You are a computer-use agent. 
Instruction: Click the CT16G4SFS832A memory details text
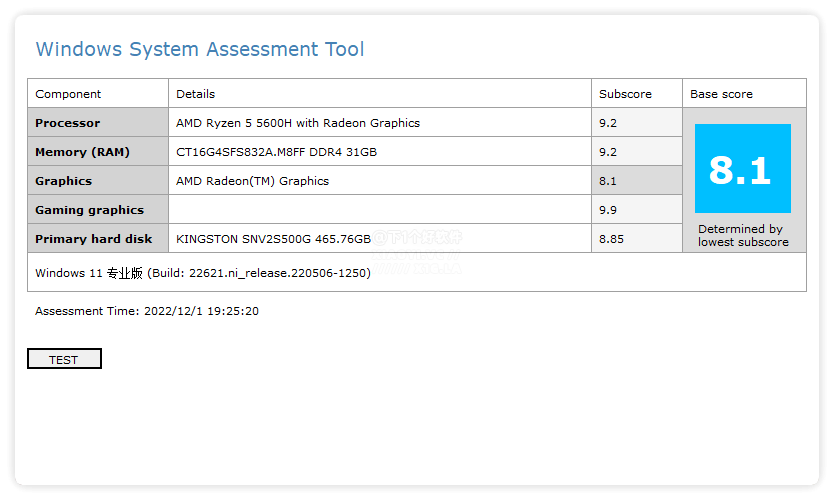(x=277, y=152)
